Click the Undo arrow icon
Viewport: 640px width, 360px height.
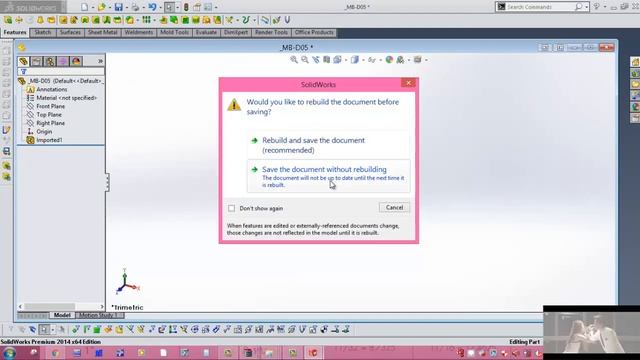click(152, 7)
